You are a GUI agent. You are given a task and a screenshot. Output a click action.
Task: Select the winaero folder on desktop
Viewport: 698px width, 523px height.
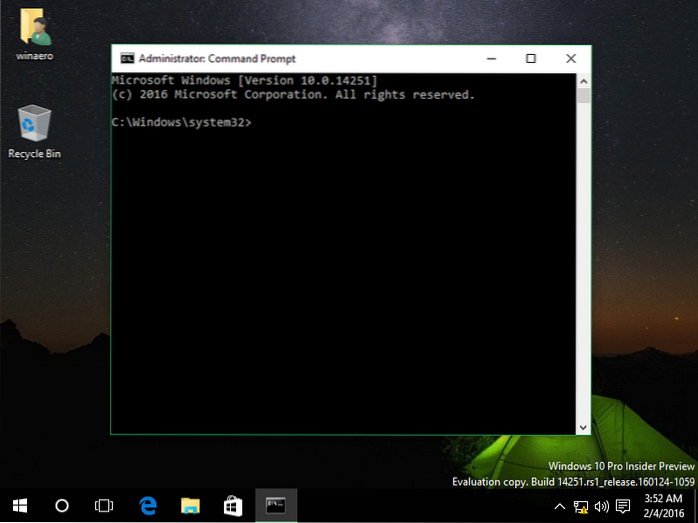[x=34, y=34]
